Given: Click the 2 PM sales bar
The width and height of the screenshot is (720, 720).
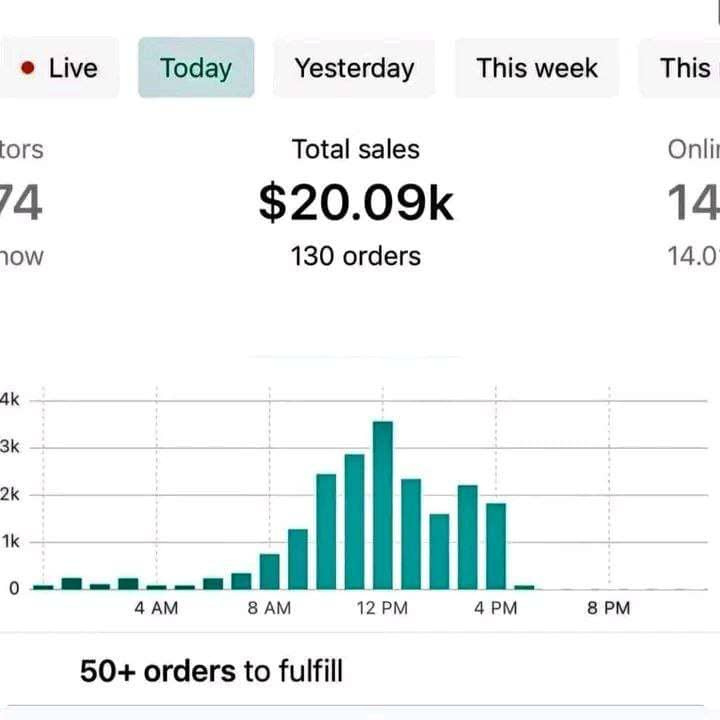Looking at the screenshot, I should point(439,551).
